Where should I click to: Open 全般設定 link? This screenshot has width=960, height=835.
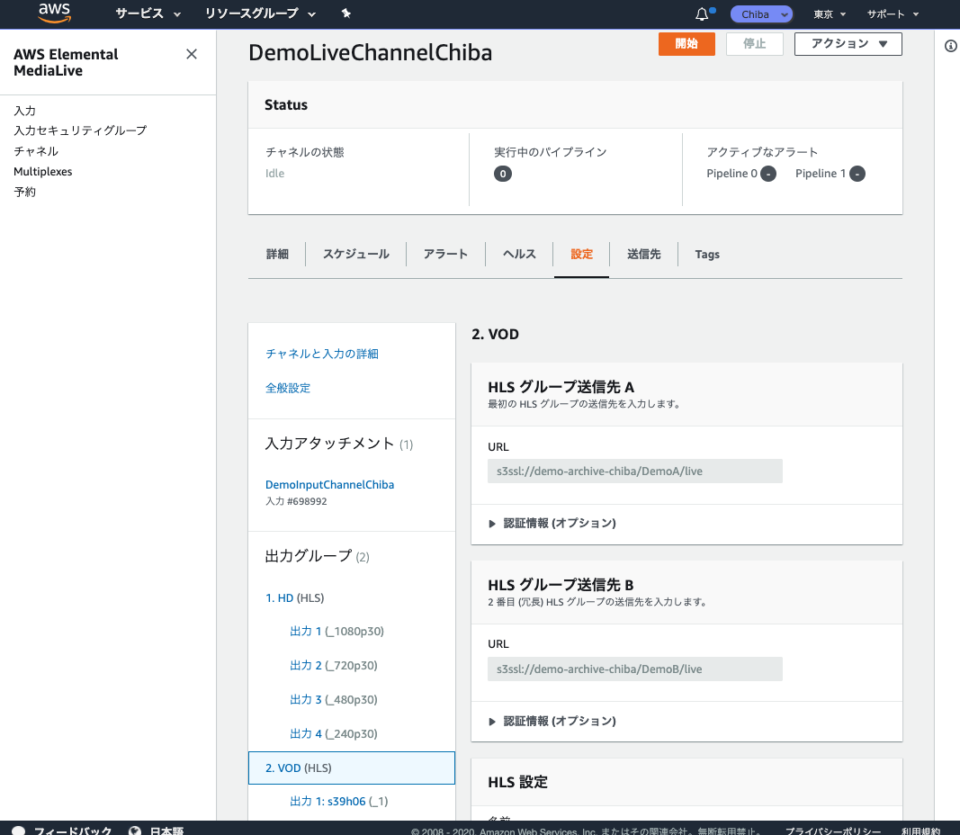tap(288, 388)
